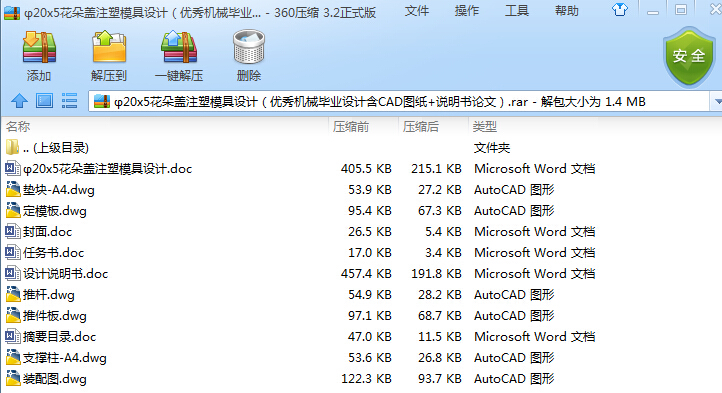
Task: Select the file name 垫块-A4.dwg
Action: pyautogui.click(x=59, y=189)
